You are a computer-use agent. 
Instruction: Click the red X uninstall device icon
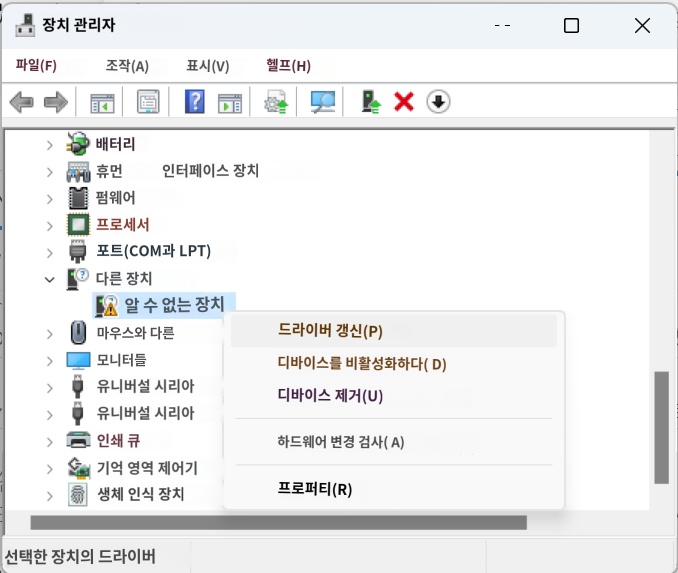coord(404,102)
